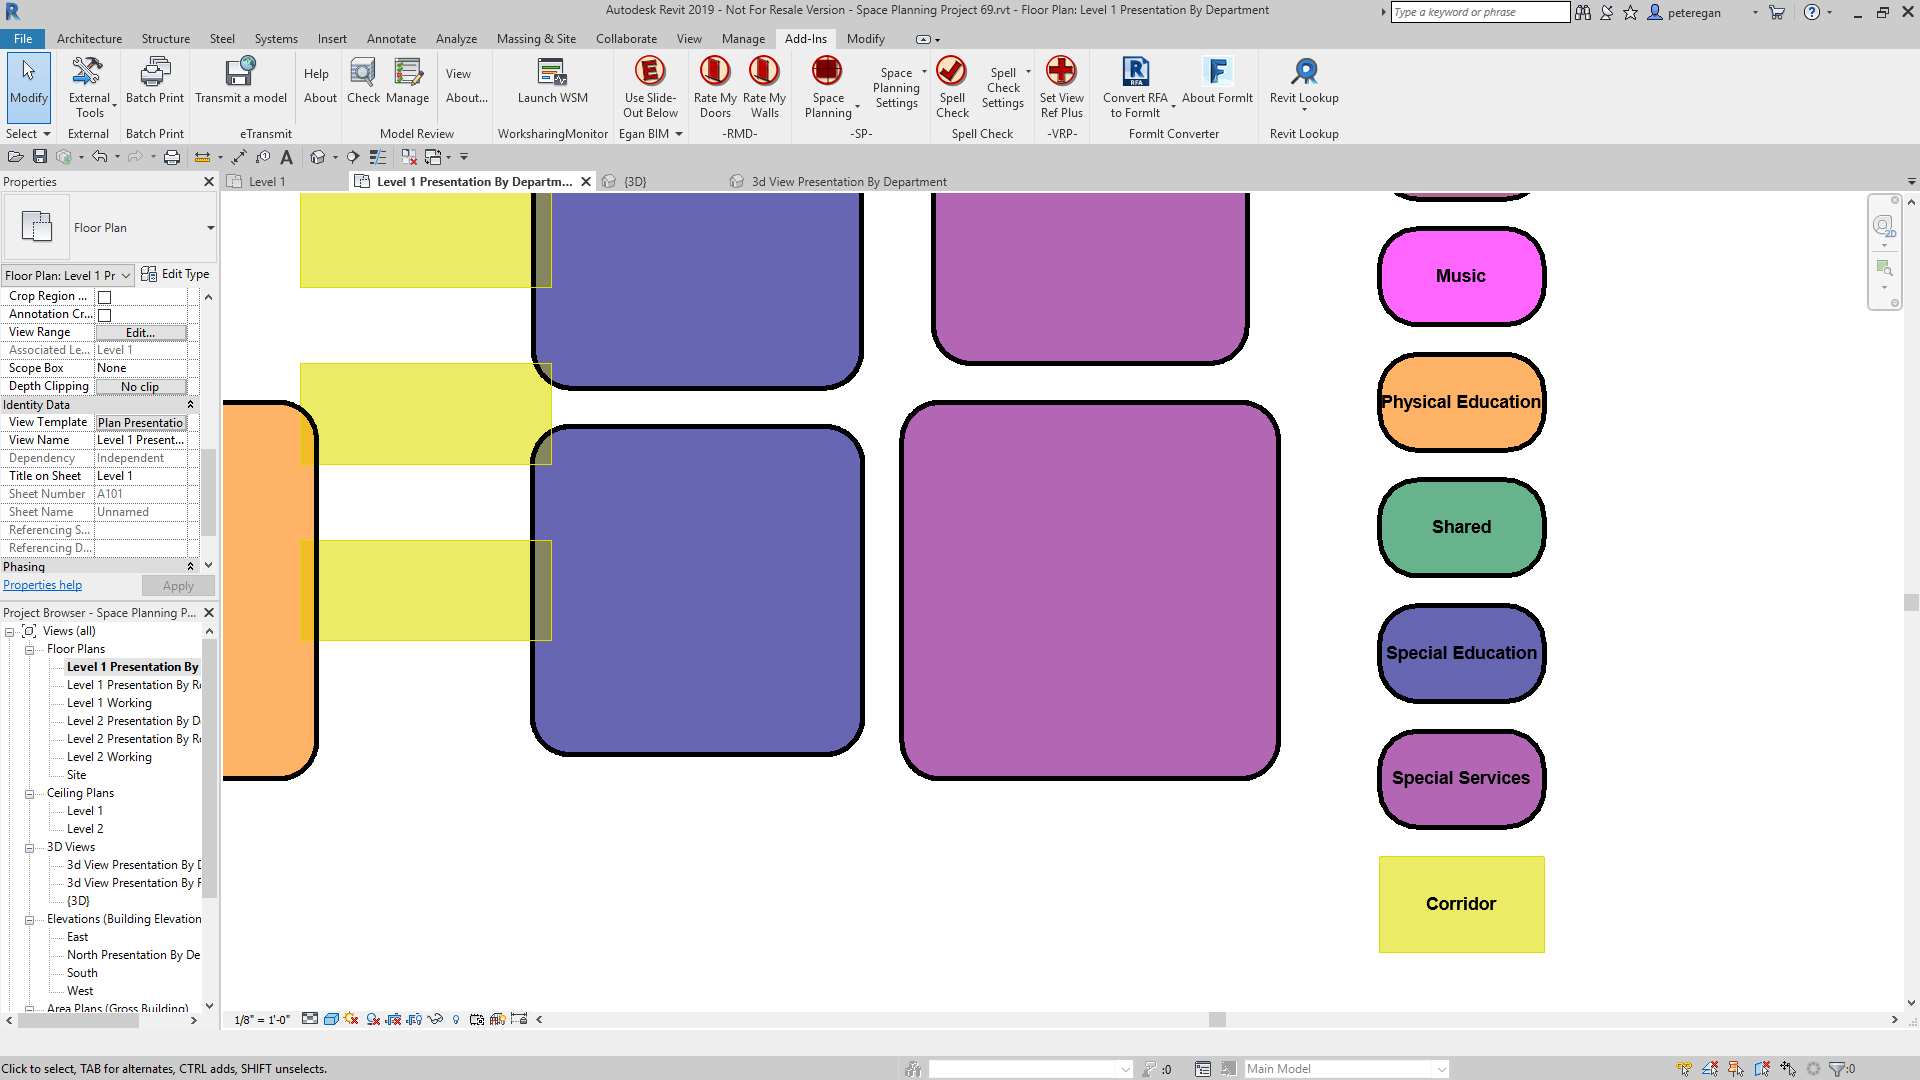1920x1080 pixels.
Task: Switch to the Level 1 view tab
Action: pos(266,182)
